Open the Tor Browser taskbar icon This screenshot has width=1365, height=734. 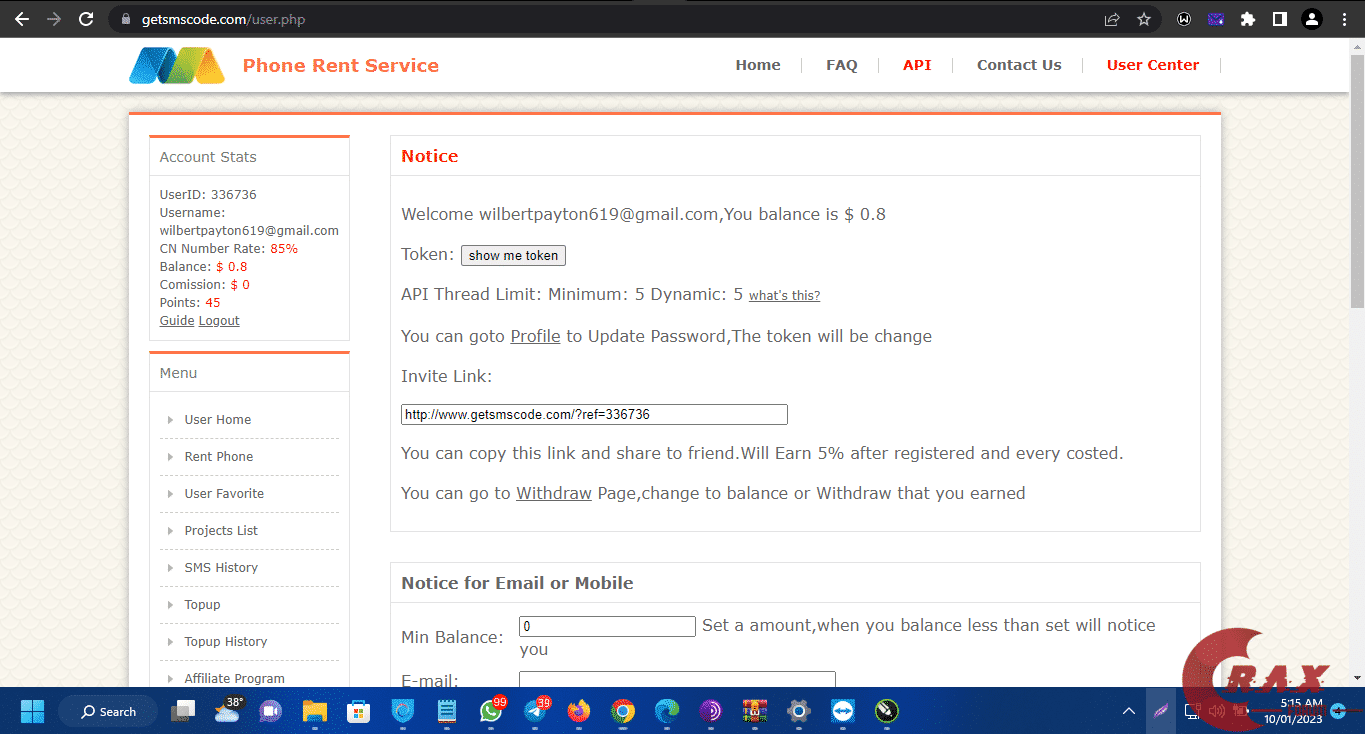[710, 711]
